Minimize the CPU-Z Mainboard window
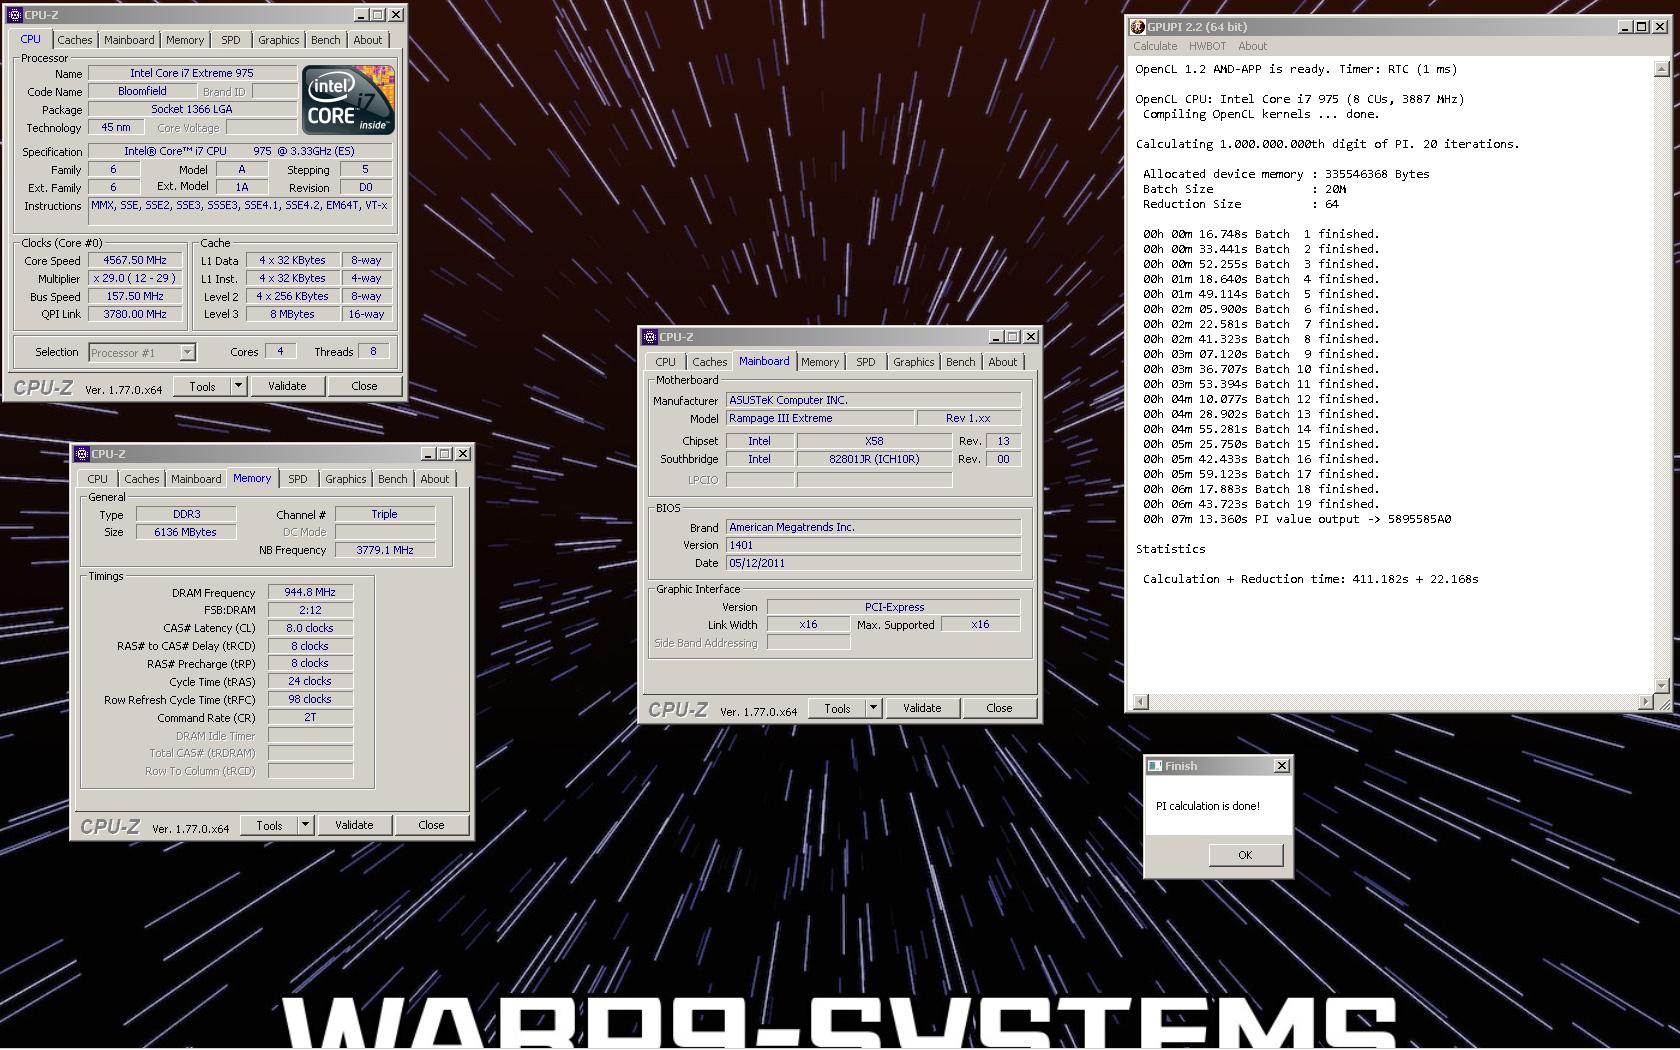The height and width of the screenshot is (1050, 1680). pyautogui.click(x=996, y=337)
